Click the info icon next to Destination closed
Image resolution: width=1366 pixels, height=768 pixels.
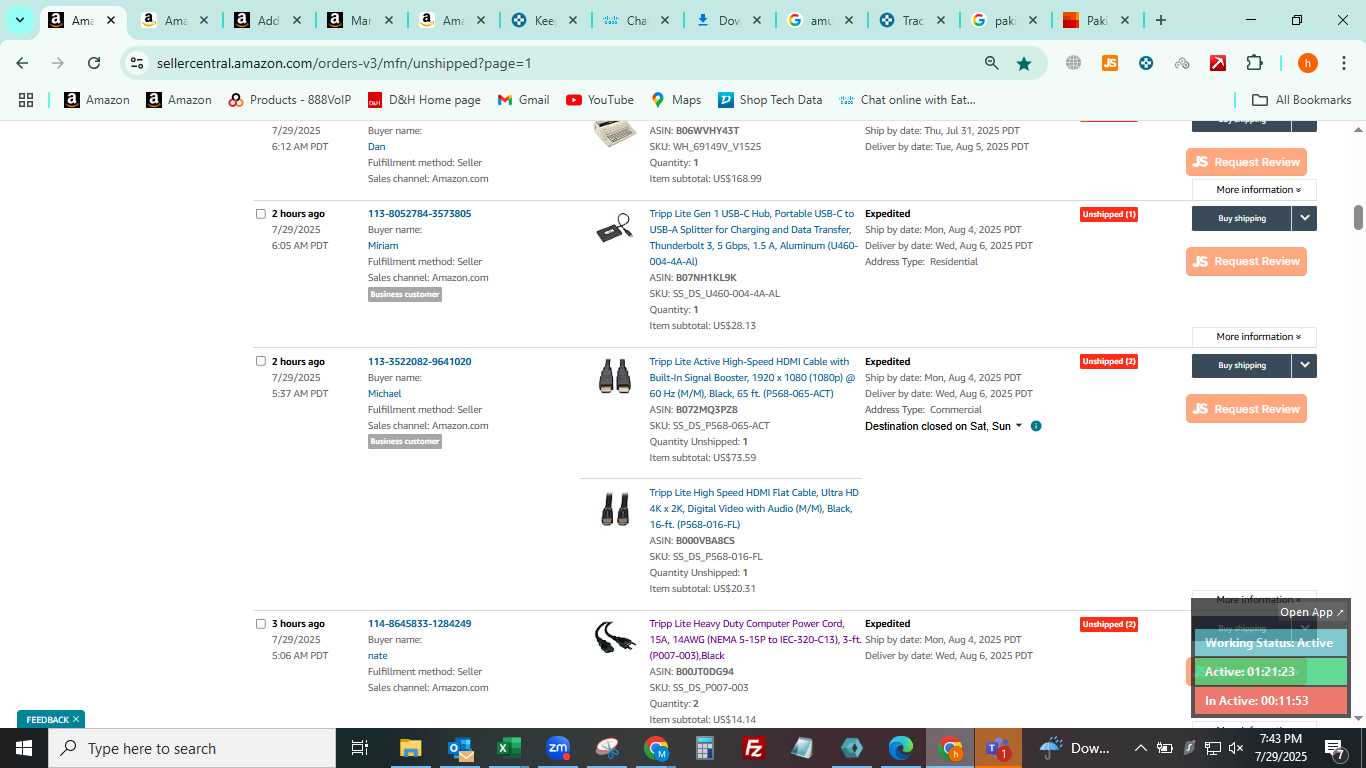click(x=1036, y=426)
